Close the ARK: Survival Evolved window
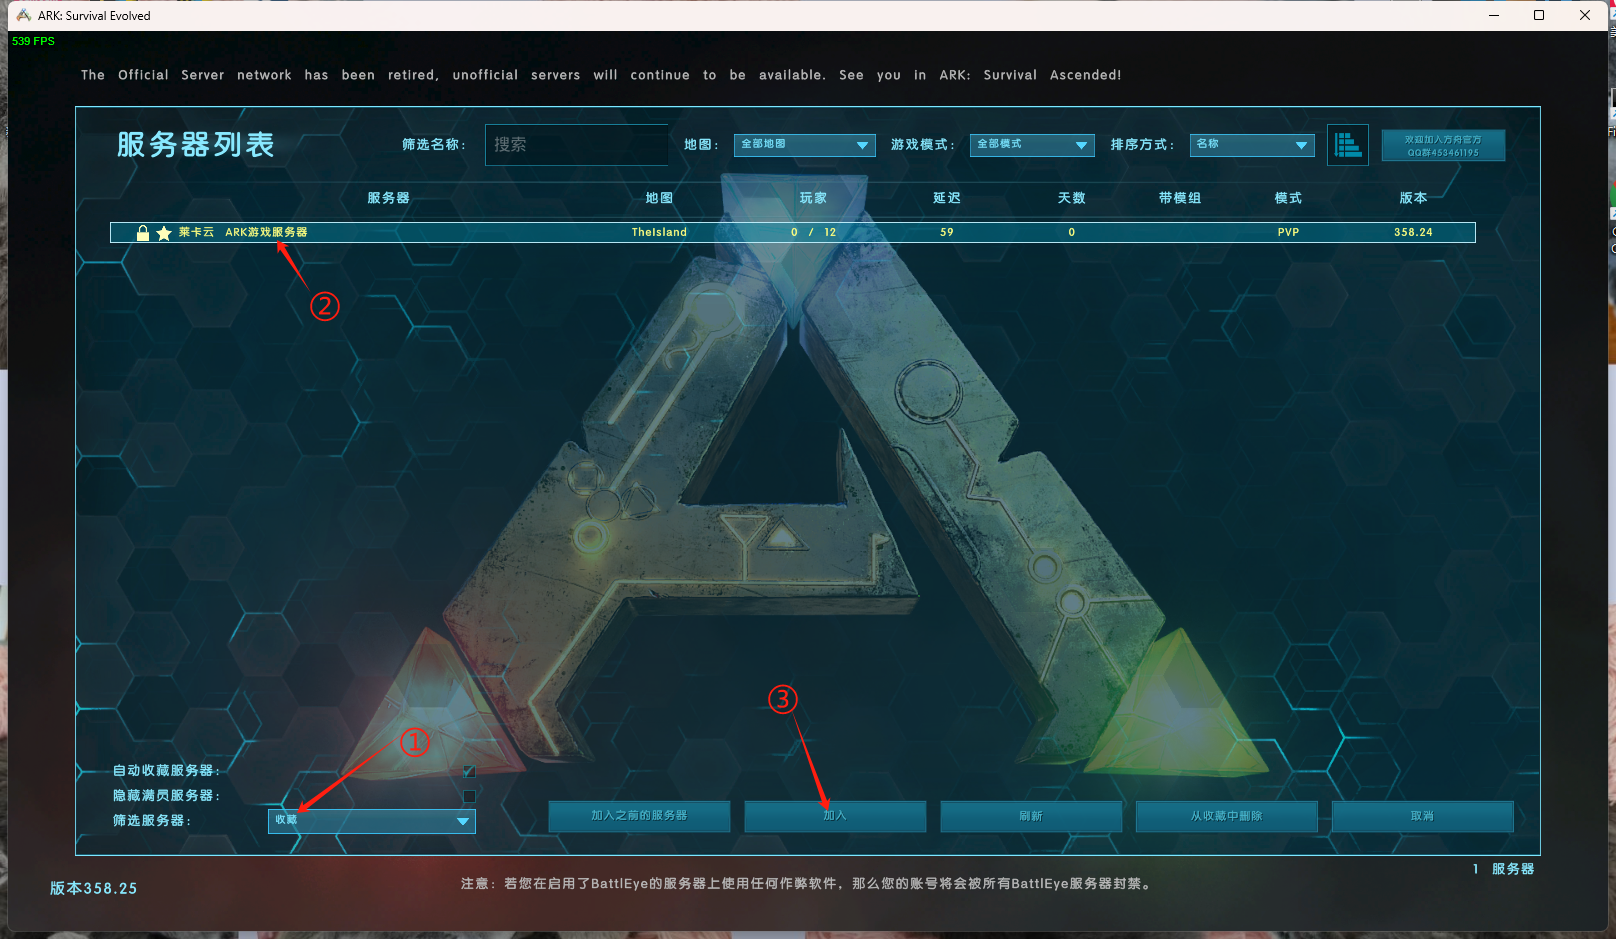 tap(1585, 15)
